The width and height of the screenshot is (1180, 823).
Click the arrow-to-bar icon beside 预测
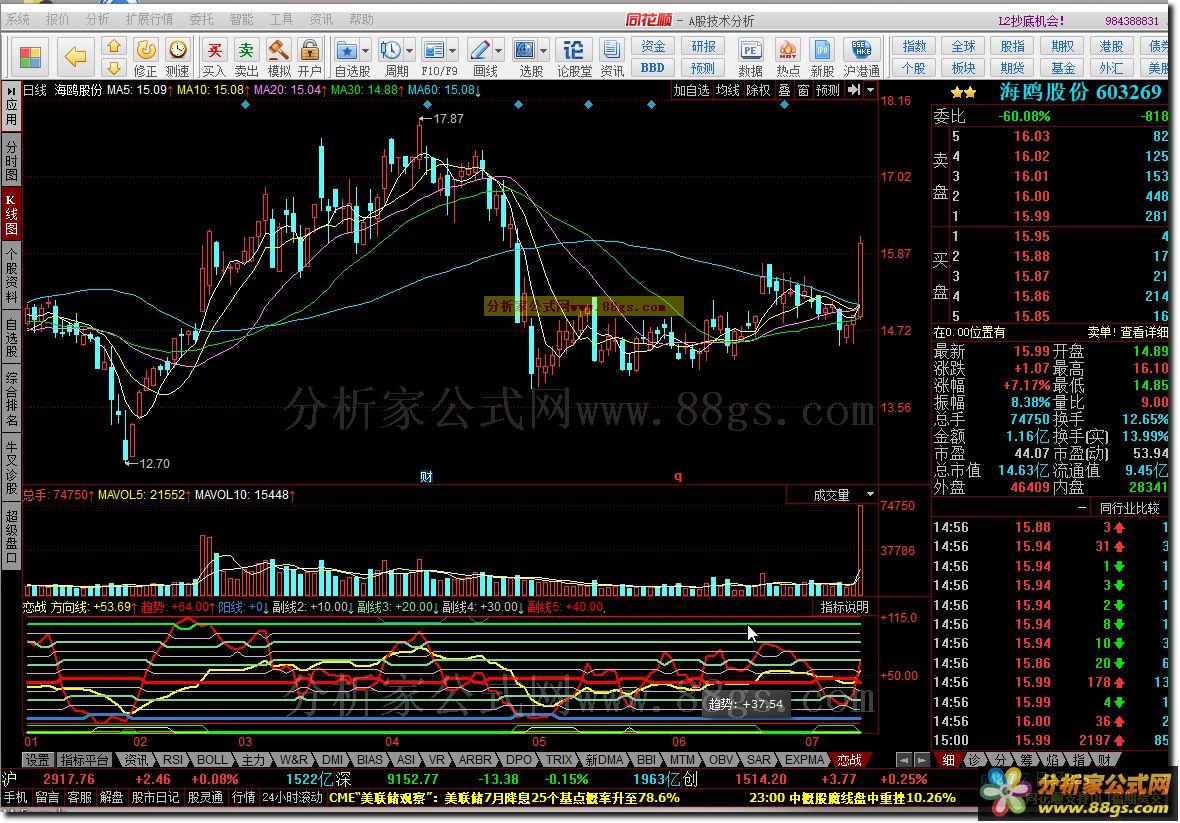tap(853, 90)
